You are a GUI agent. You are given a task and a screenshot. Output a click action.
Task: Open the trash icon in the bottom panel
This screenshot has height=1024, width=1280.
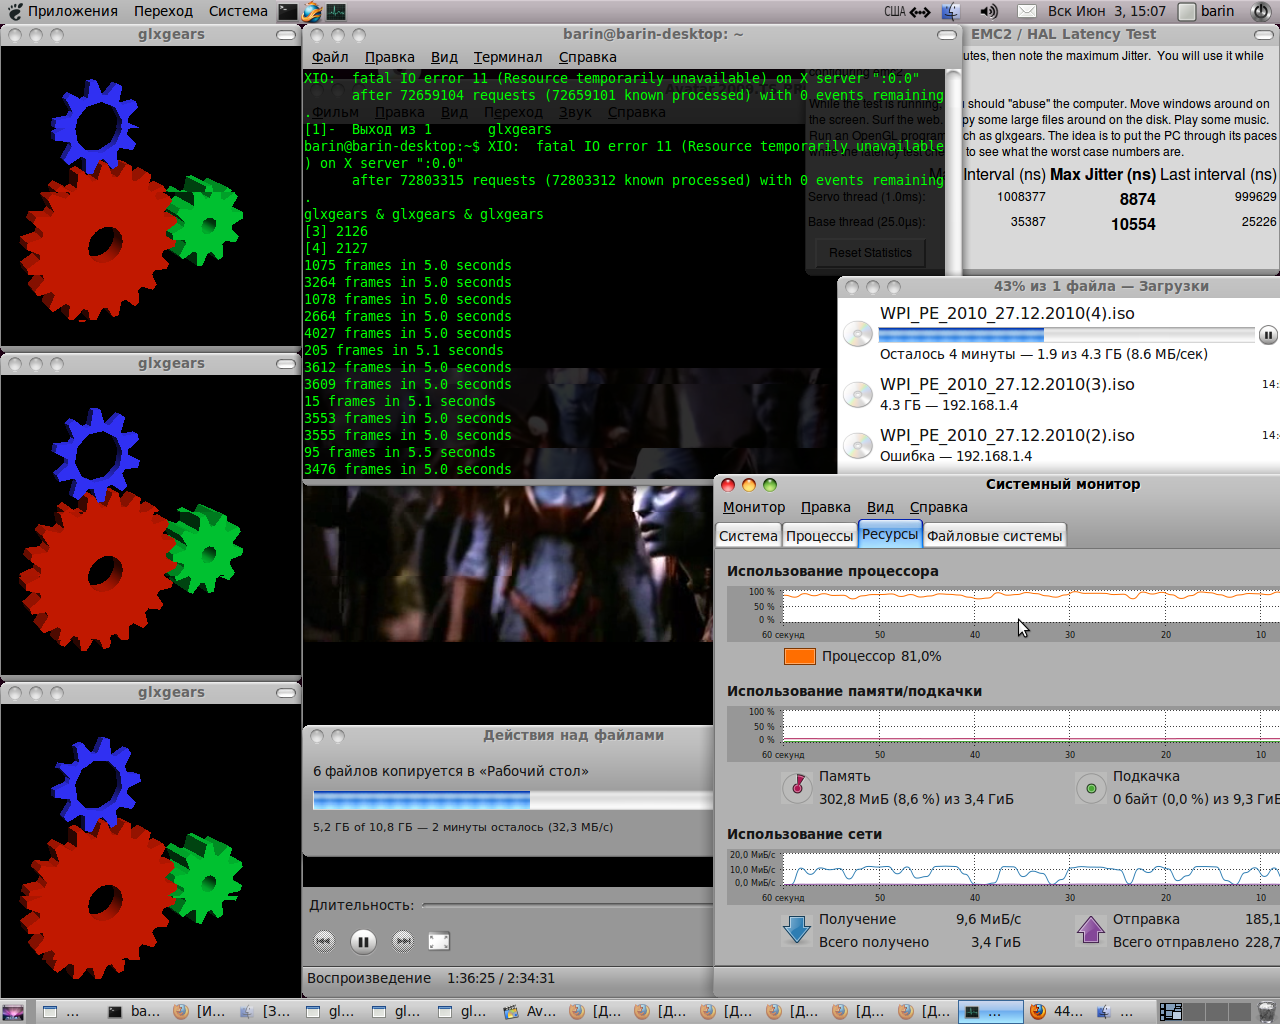(x=1266, y=1012)
